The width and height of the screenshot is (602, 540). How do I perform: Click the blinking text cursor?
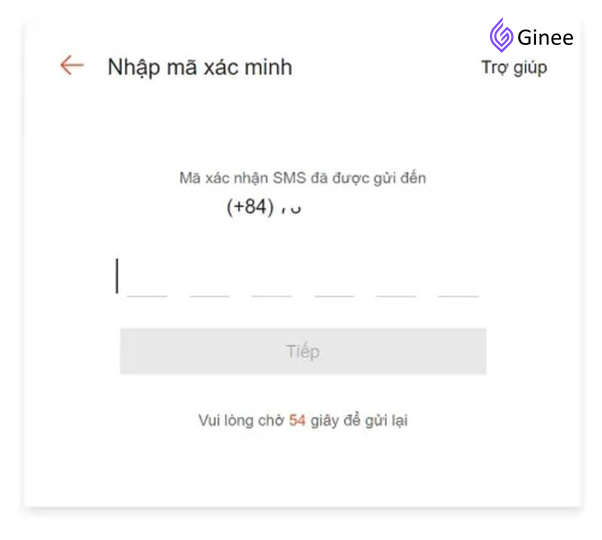click(117, 276)
